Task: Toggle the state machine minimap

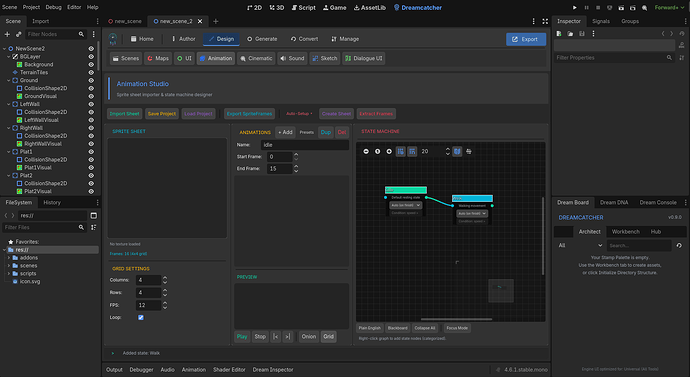Action: (x=457, y=151)
